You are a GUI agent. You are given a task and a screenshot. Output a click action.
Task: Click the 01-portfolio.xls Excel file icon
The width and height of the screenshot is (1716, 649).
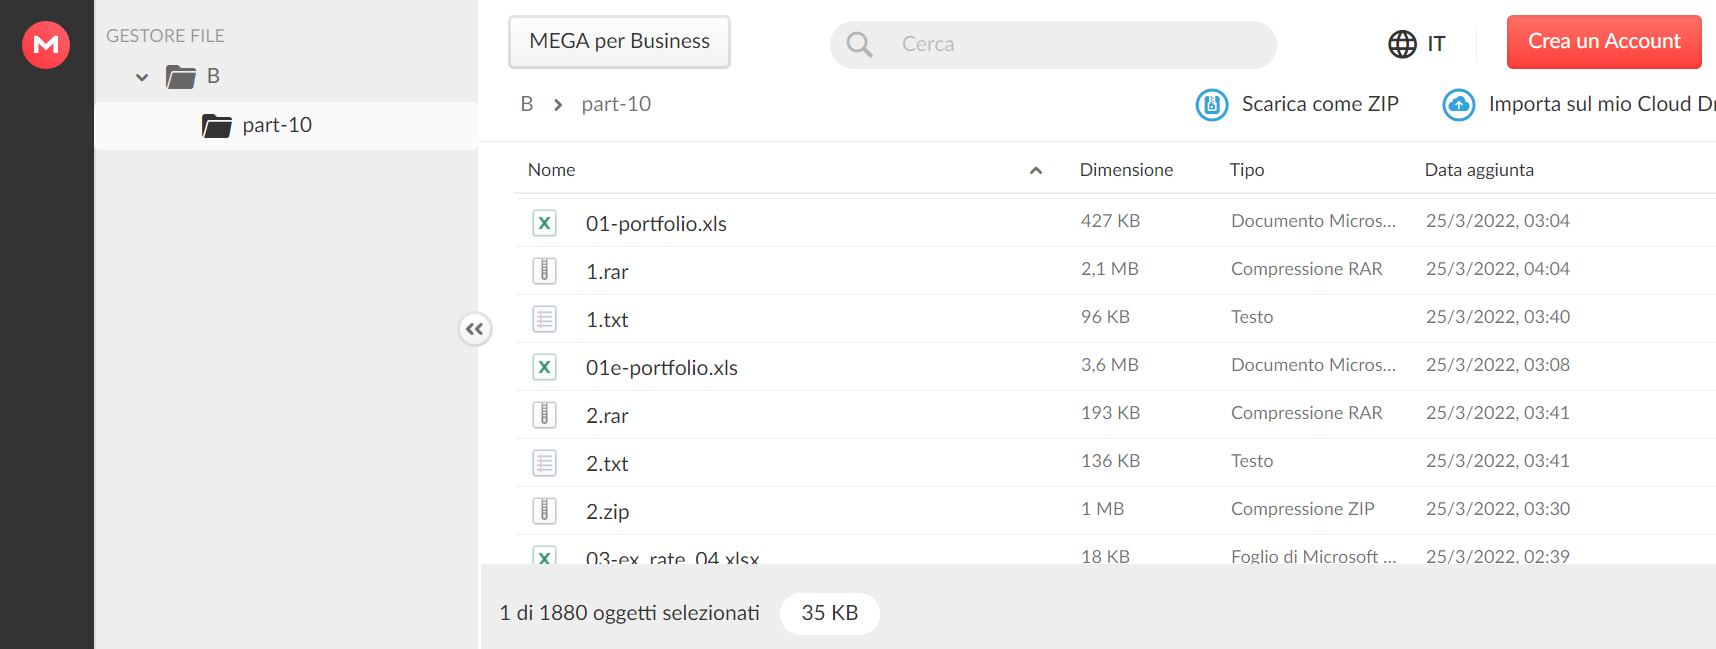544,223
